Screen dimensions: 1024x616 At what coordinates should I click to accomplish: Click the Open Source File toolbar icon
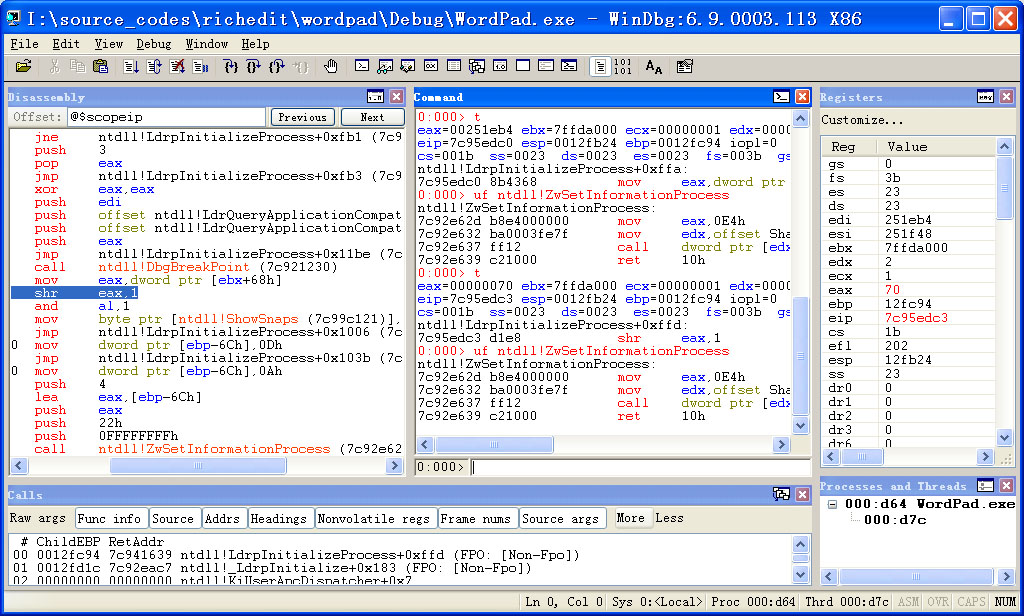tap(24, 66)
